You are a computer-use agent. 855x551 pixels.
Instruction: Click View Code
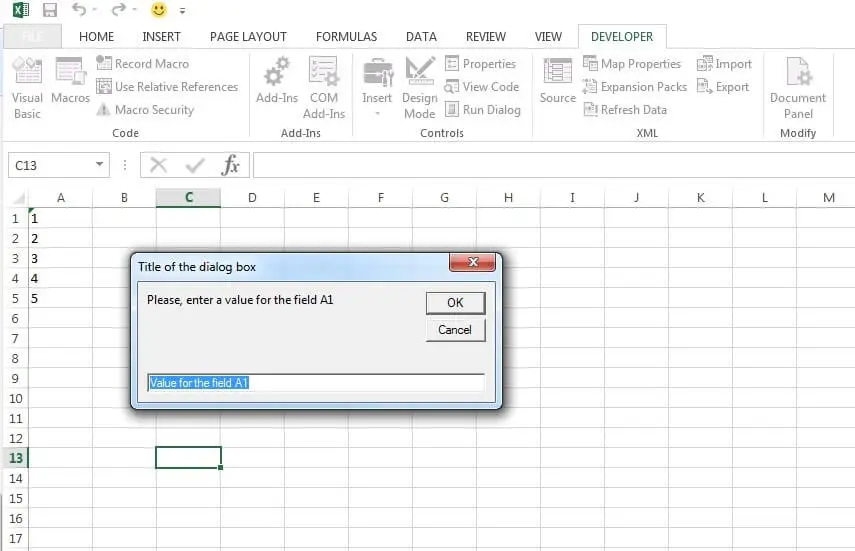481,87
